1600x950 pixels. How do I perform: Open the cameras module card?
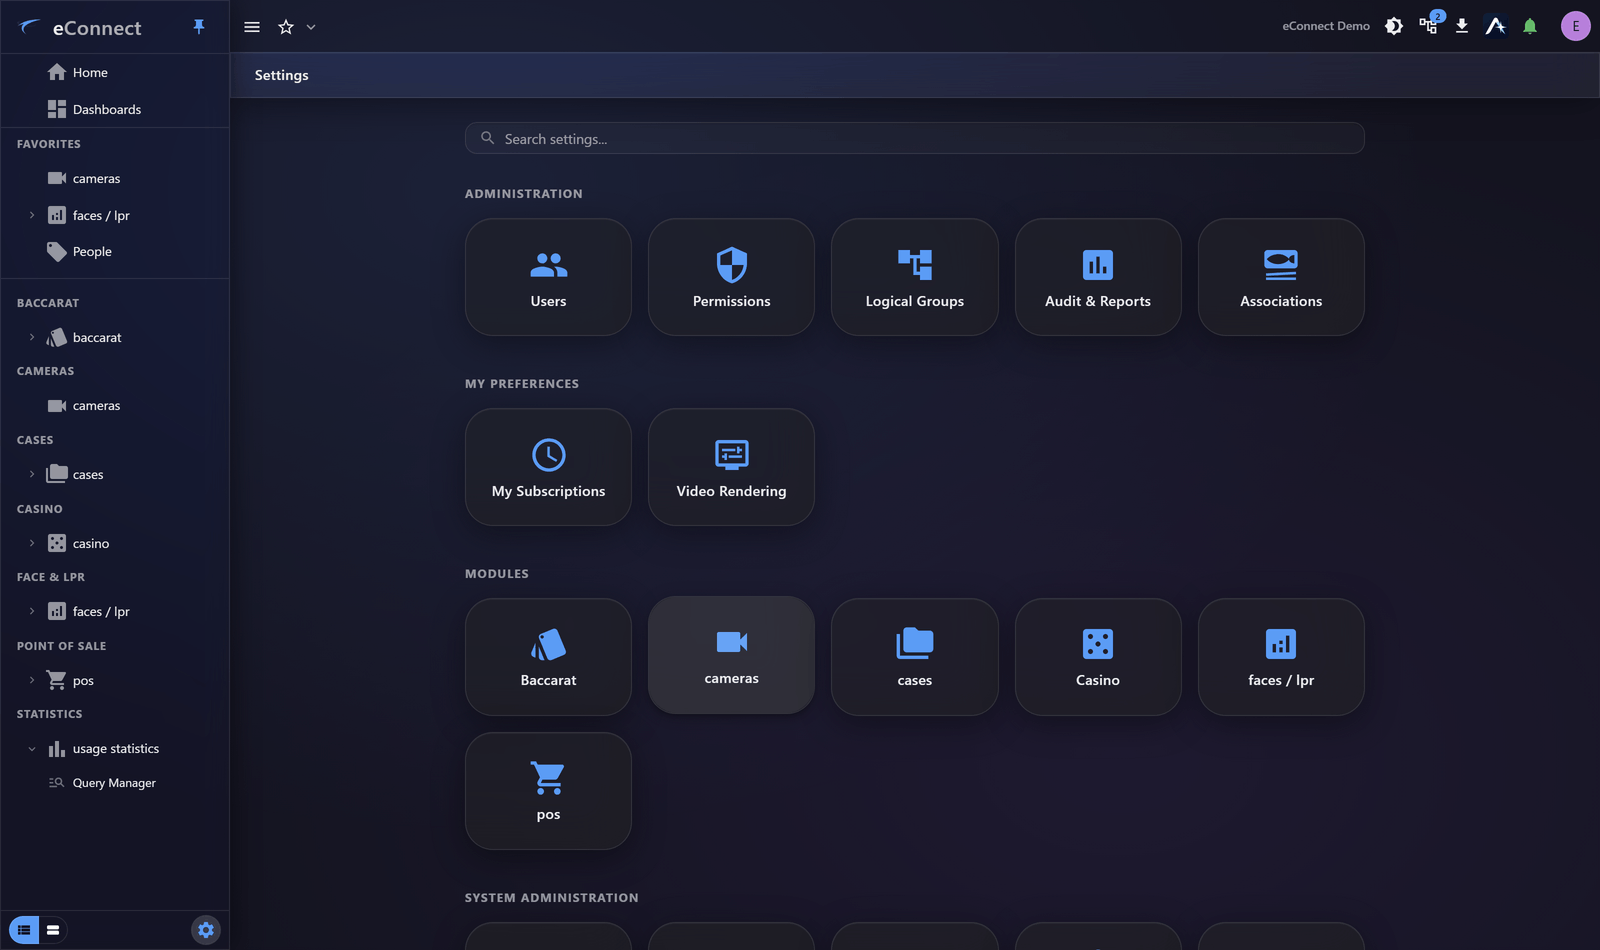click(x=731, y=655)
